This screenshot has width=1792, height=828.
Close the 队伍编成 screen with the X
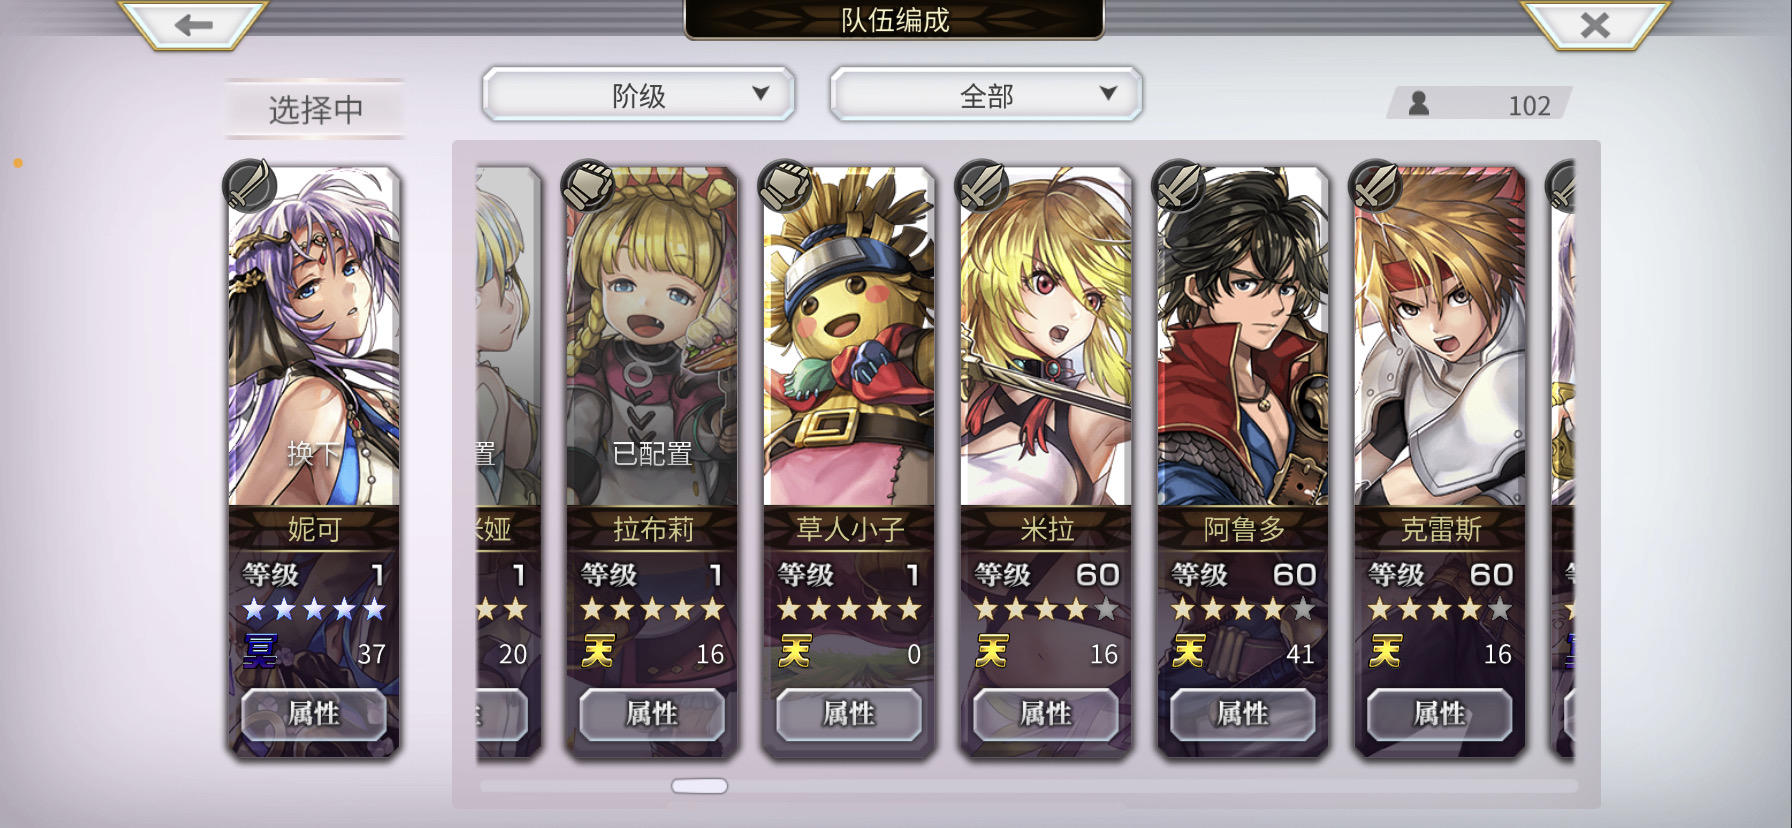(1594, 25)
